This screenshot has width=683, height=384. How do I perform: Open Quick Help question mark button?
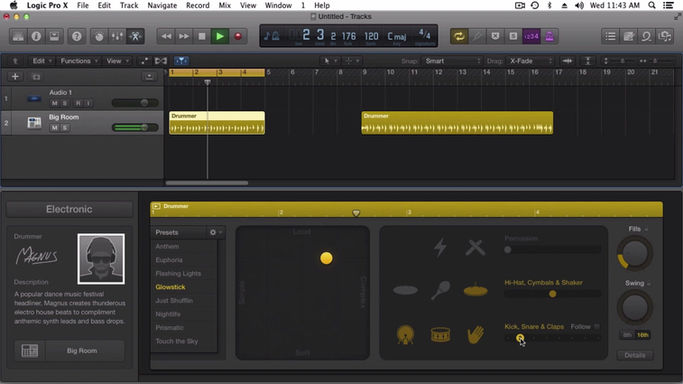77,36
